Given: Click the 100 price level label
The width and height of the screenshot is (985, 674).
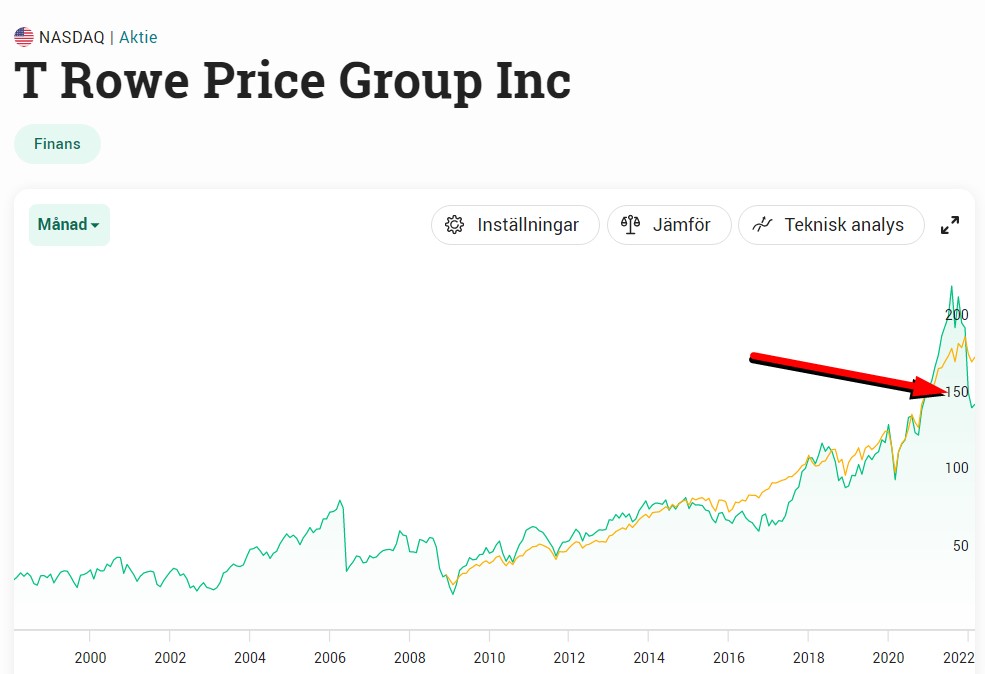Looking at the screenshot, I should 957,469.
